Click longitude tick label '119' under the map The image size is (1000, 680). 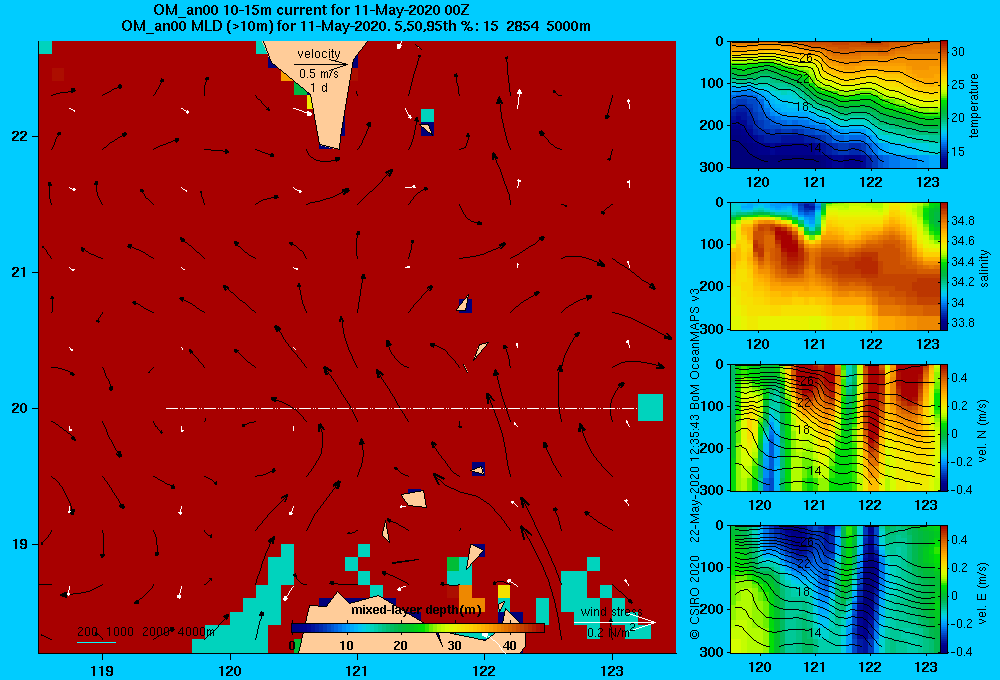tap(102, 670)
